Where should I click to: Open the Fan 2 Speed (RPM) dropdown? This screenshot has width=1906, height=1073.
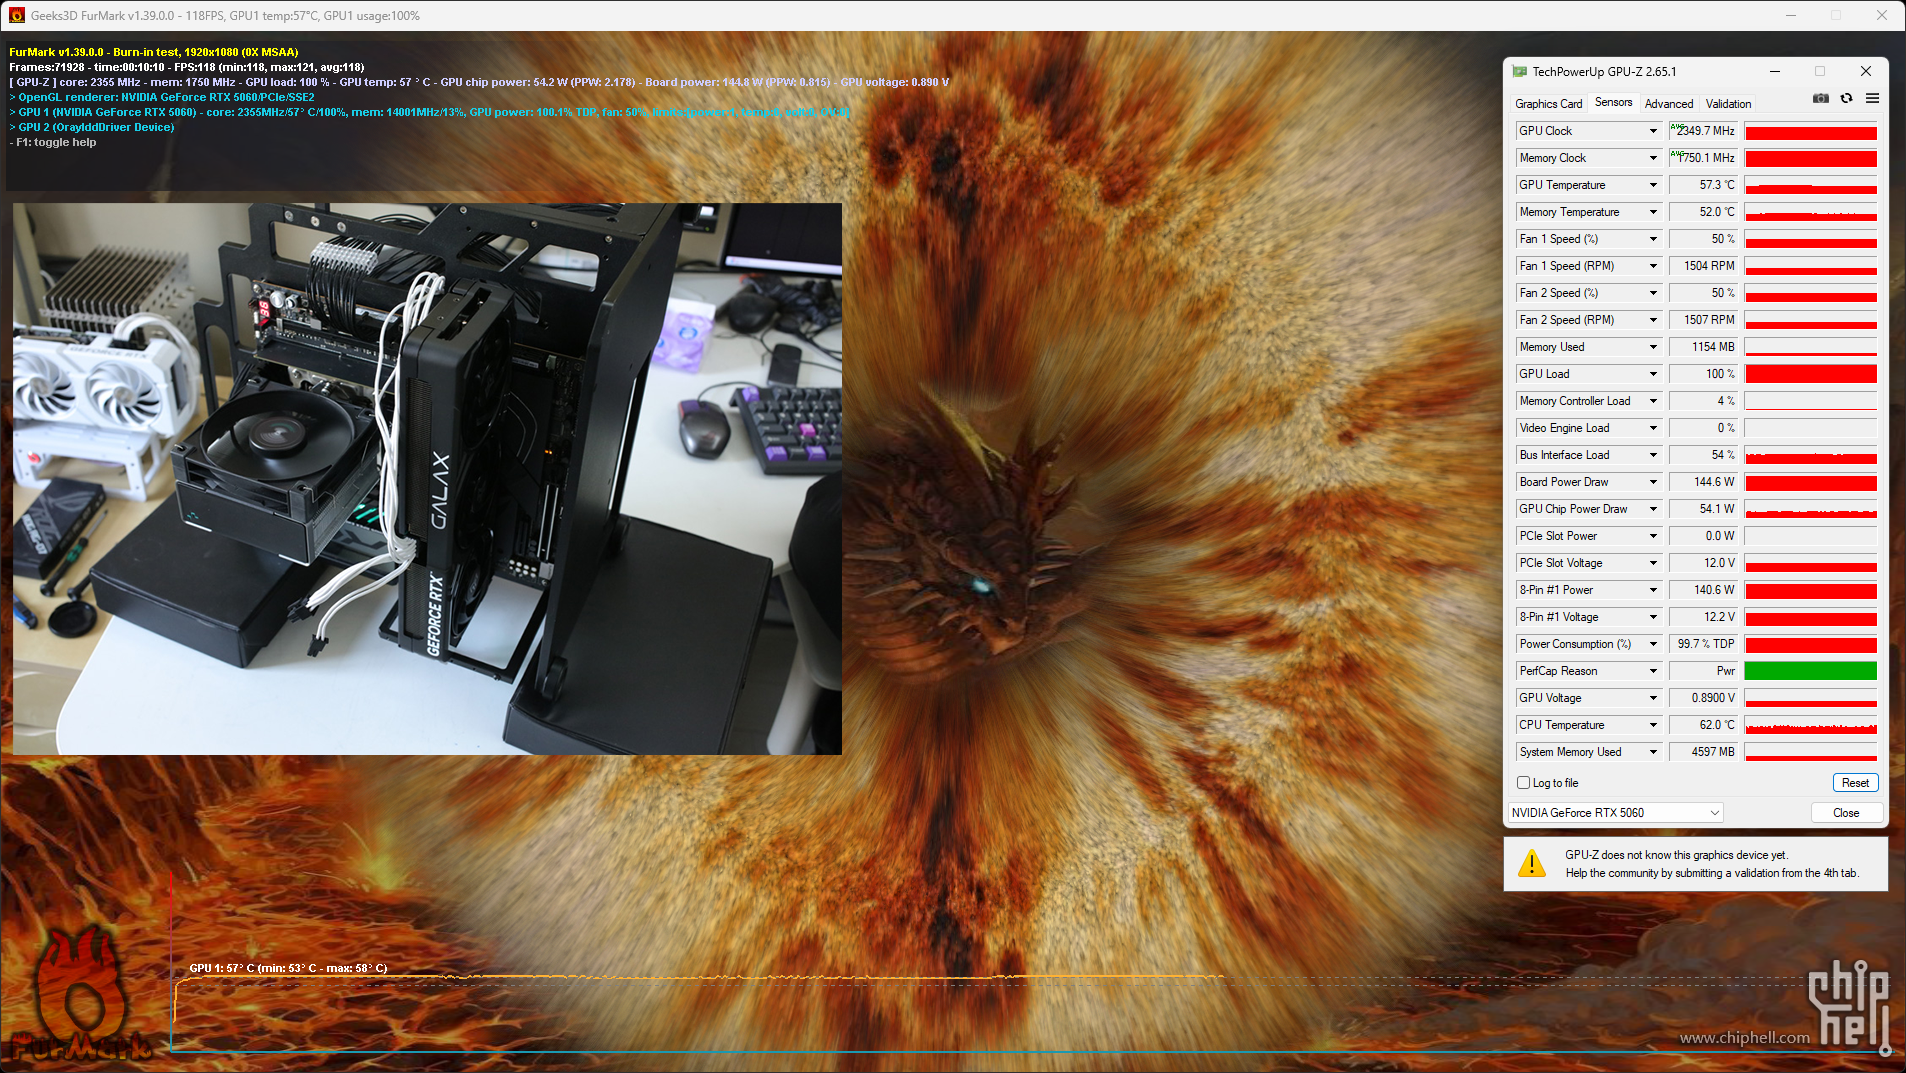point(1653,320)
